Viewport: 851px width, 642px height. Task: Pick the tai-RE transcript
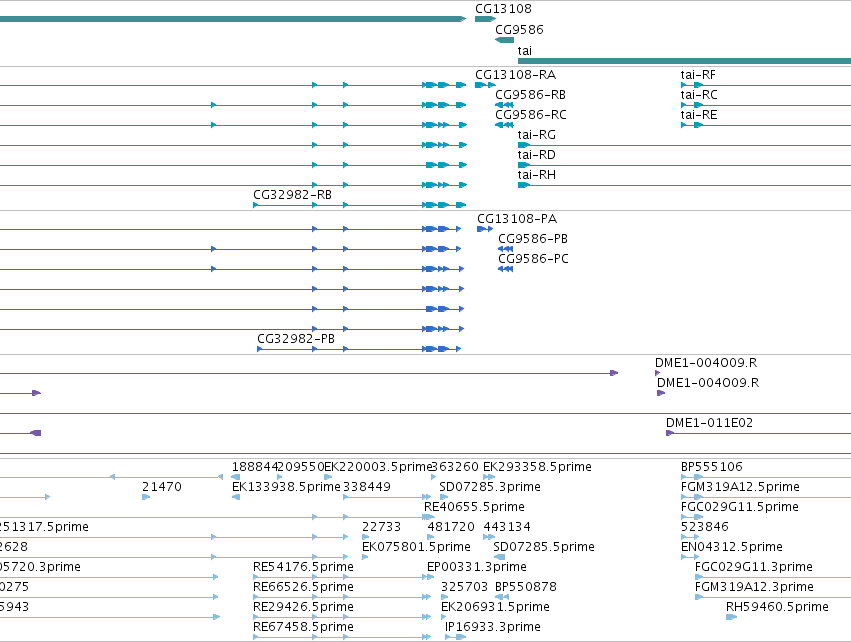tap(699, 115)
